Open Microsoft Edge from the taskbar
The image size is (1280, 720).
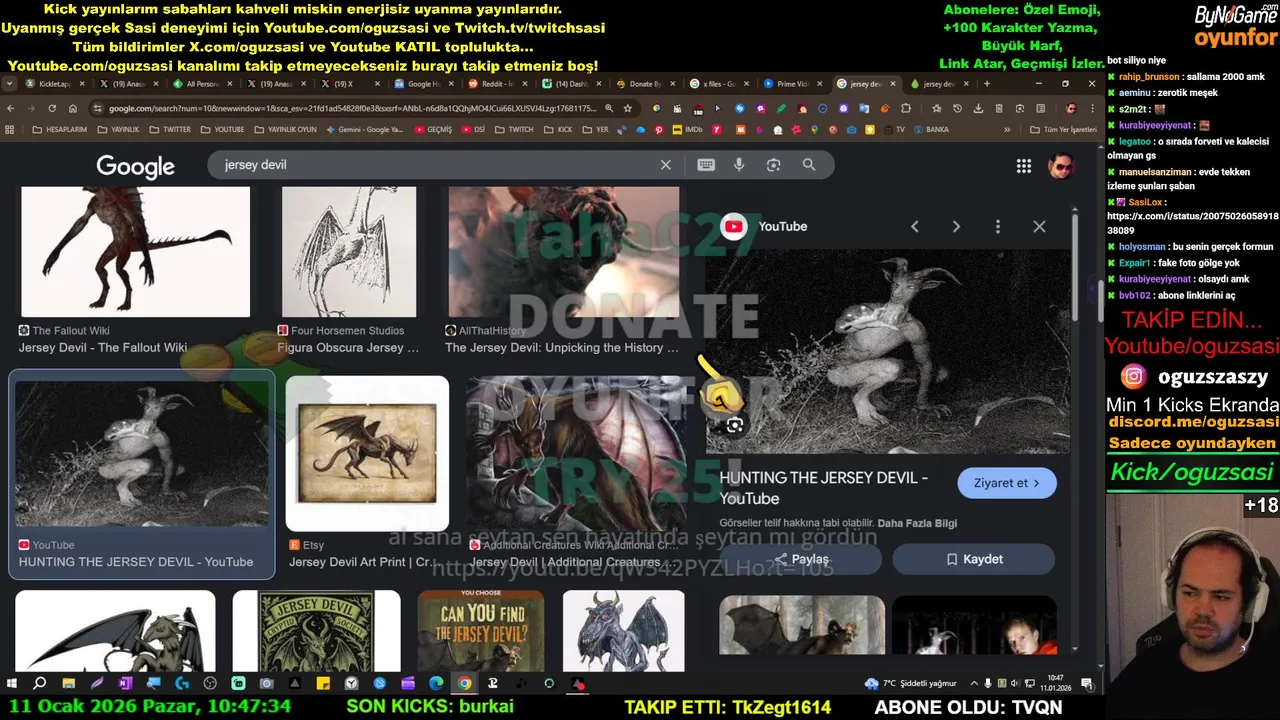pos(436,684)
